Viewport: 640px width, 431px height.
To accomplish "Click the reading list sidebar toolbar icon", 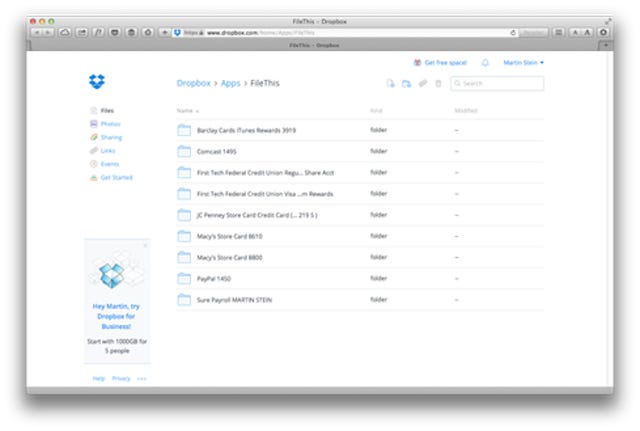I will pos(559,32).
